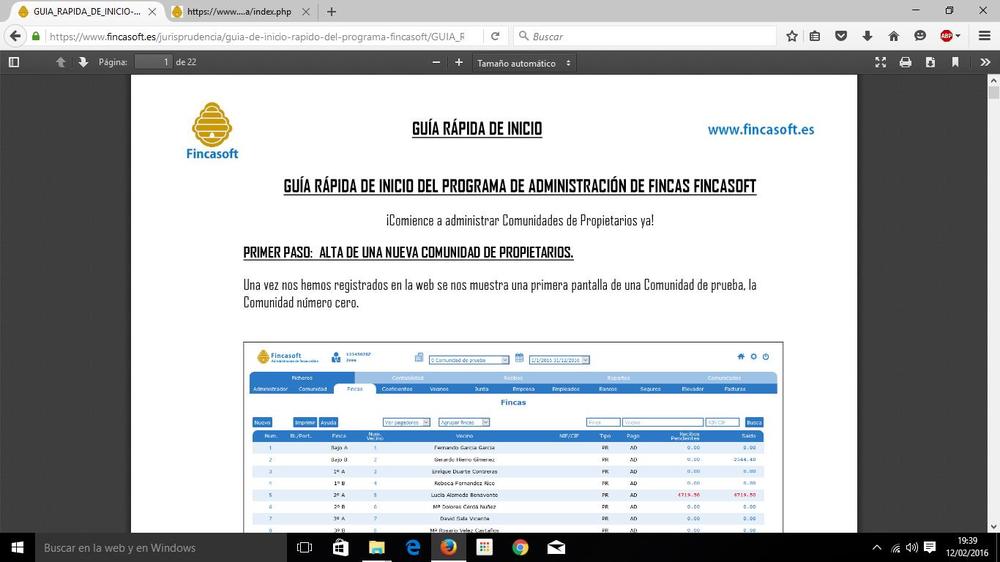Click the embedded Fincas screenshot image
This screenshot has width=1000, height=562.
(513, 437)
